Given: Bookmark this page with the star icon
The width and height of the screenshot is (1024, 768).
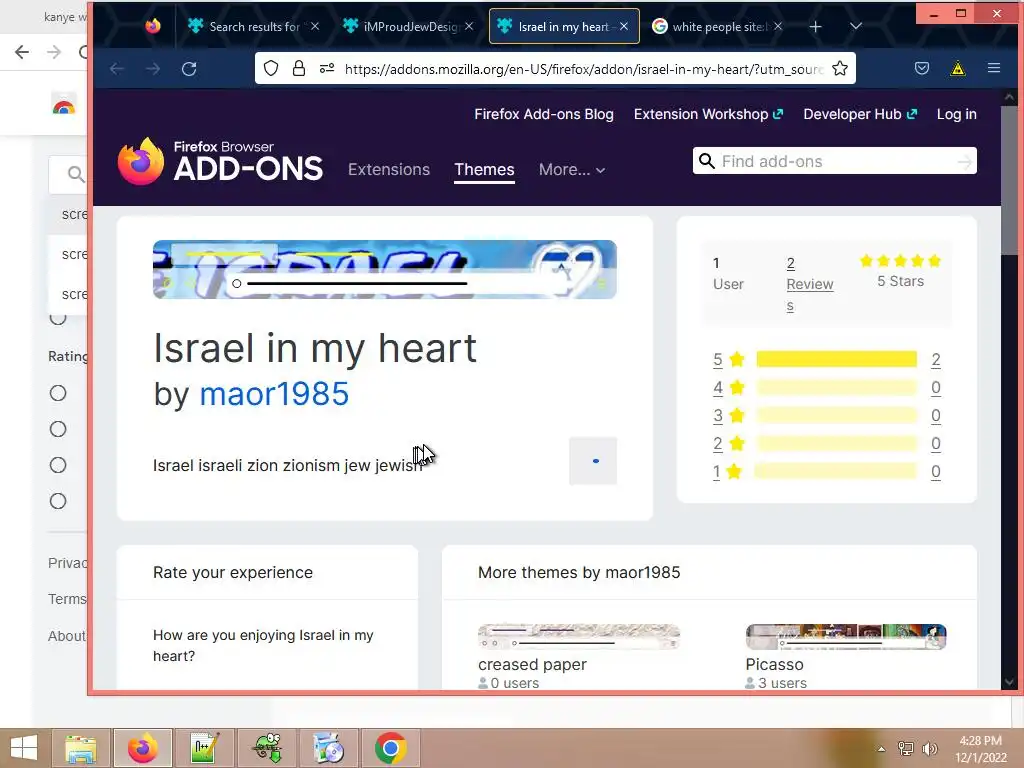Looking at the screenshot, I should (x=840, y=69).
